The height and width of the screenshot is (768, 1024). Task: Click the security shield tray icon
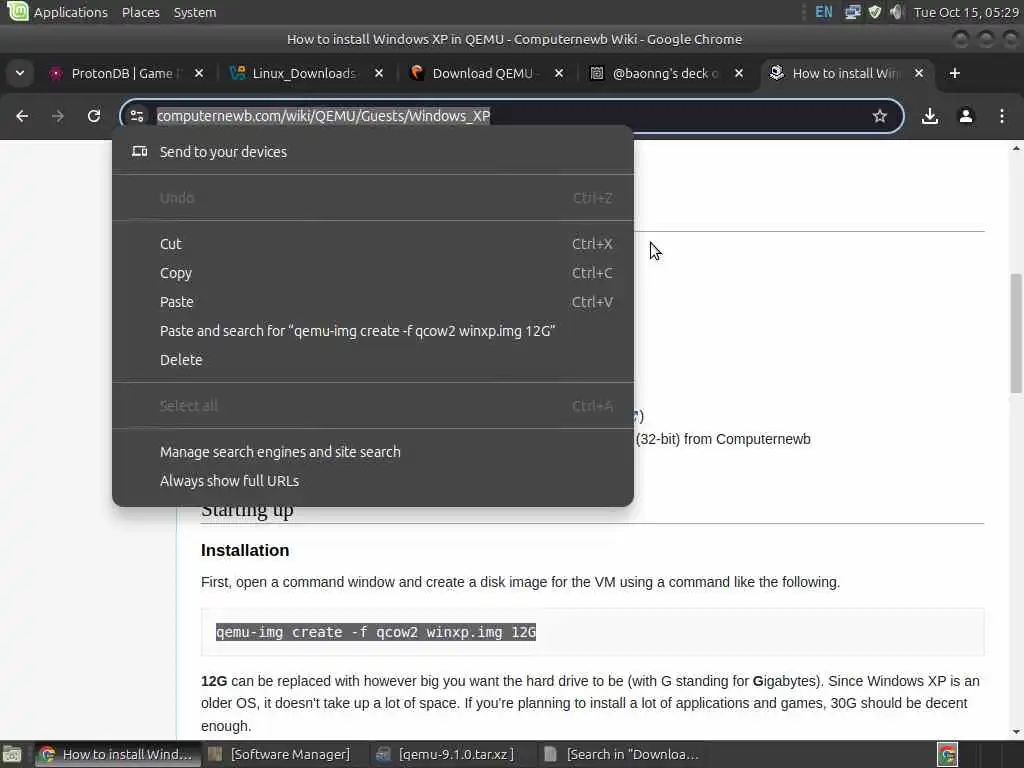[x=875, y=12]
